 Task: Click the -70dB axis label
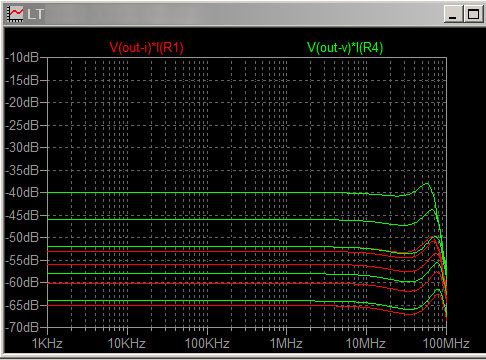(22, 328)
